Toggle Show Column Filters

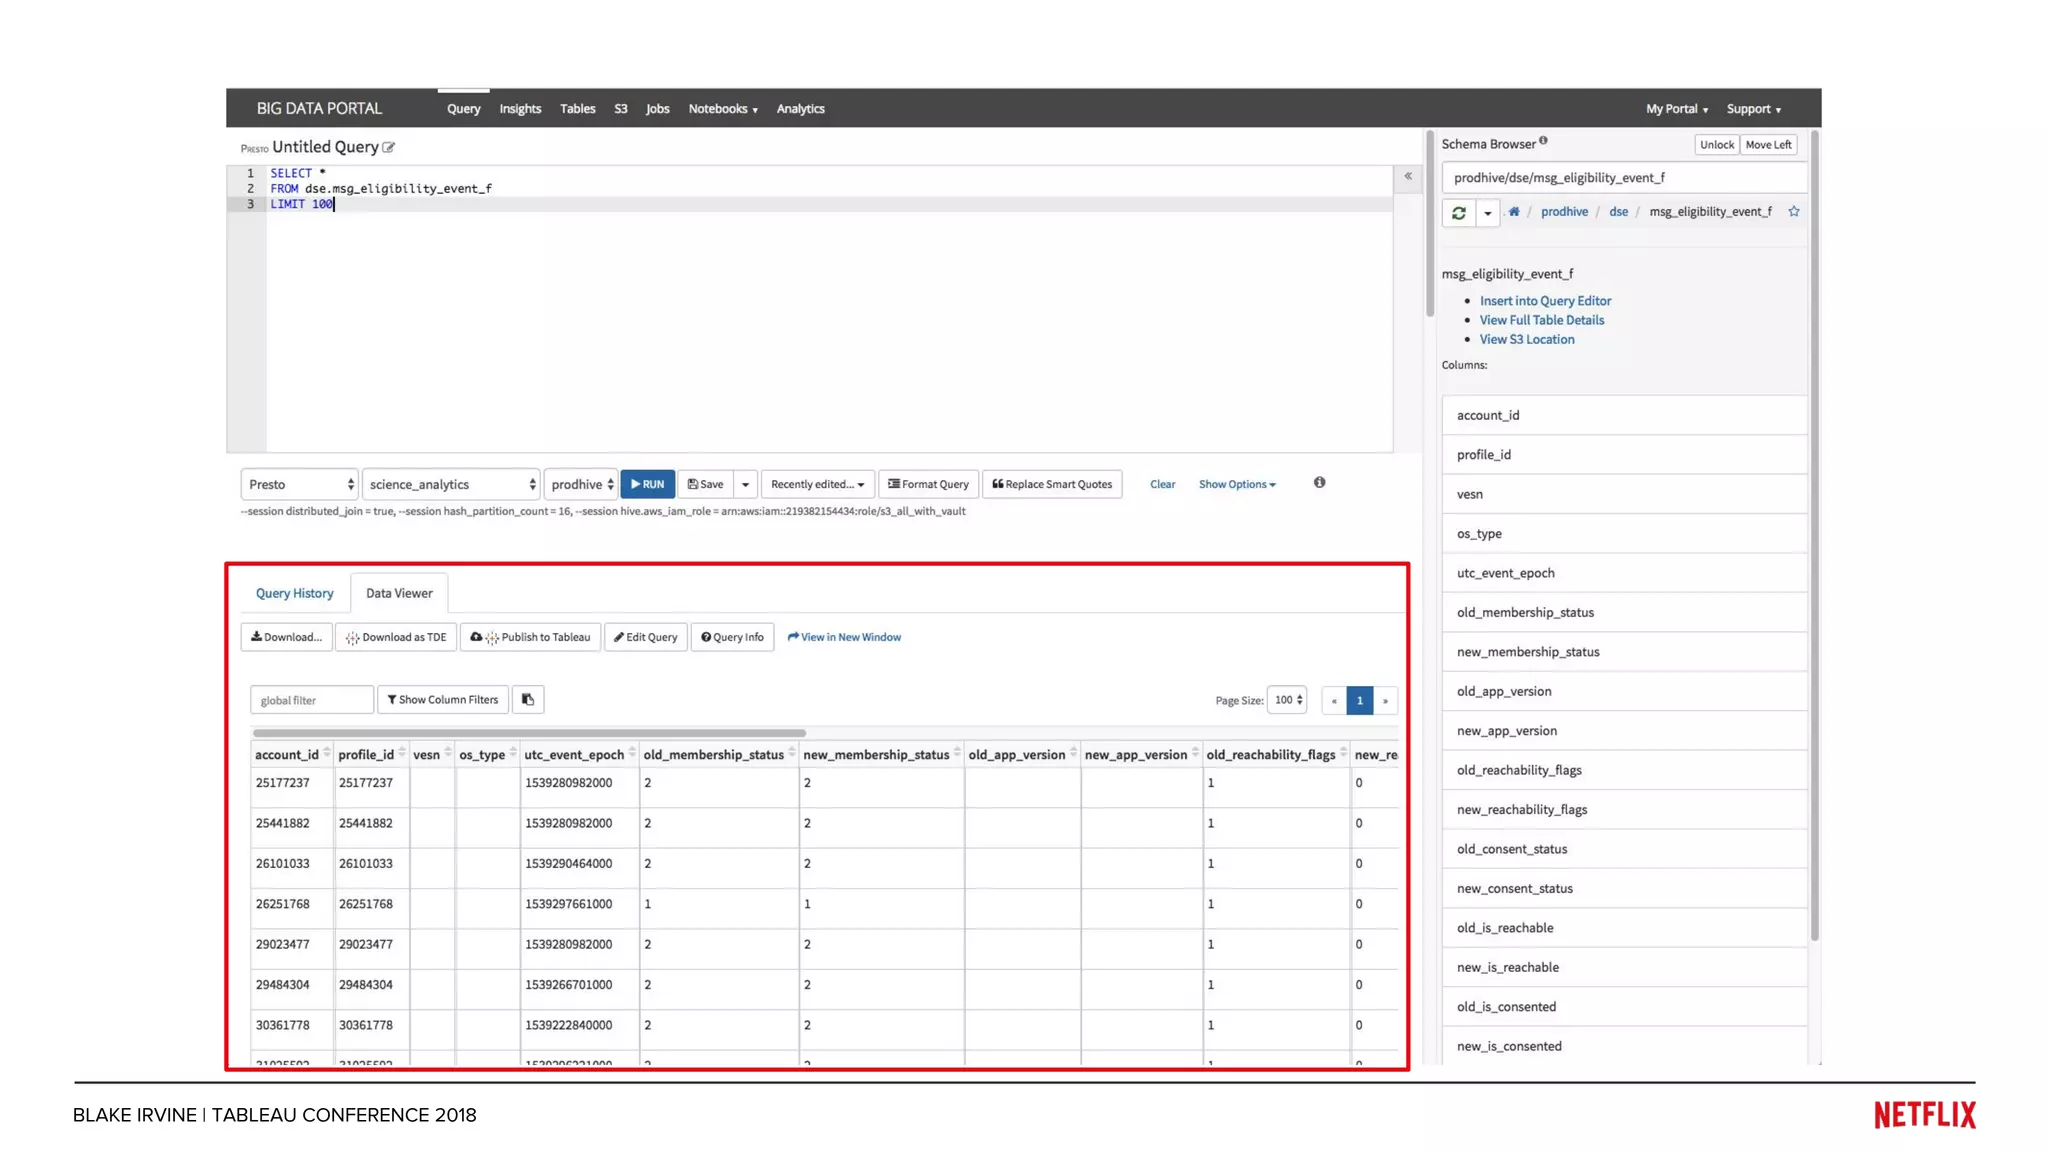click(443, 700)
